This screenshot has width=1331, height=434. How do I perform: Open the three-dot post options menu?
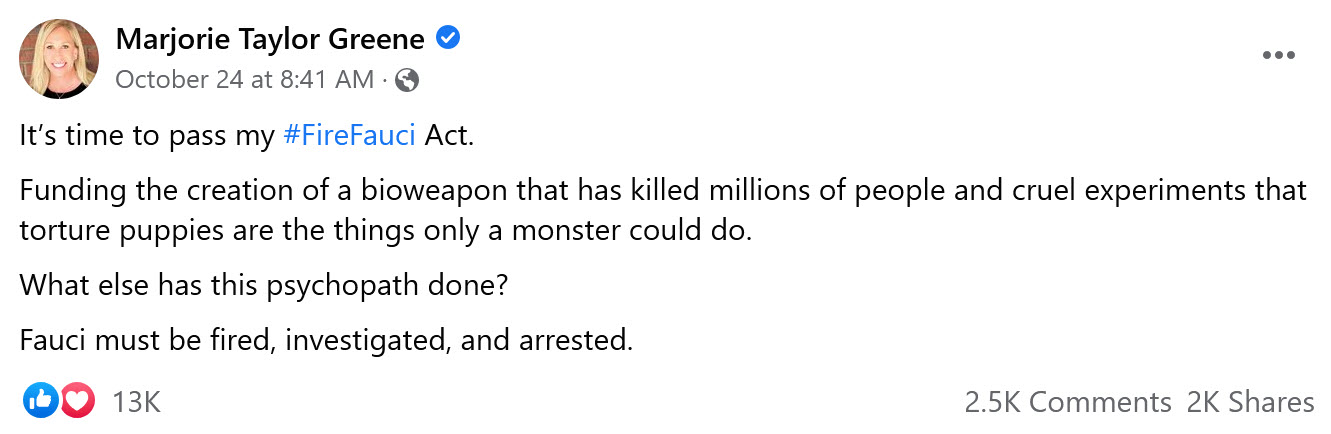[1278, 55]
